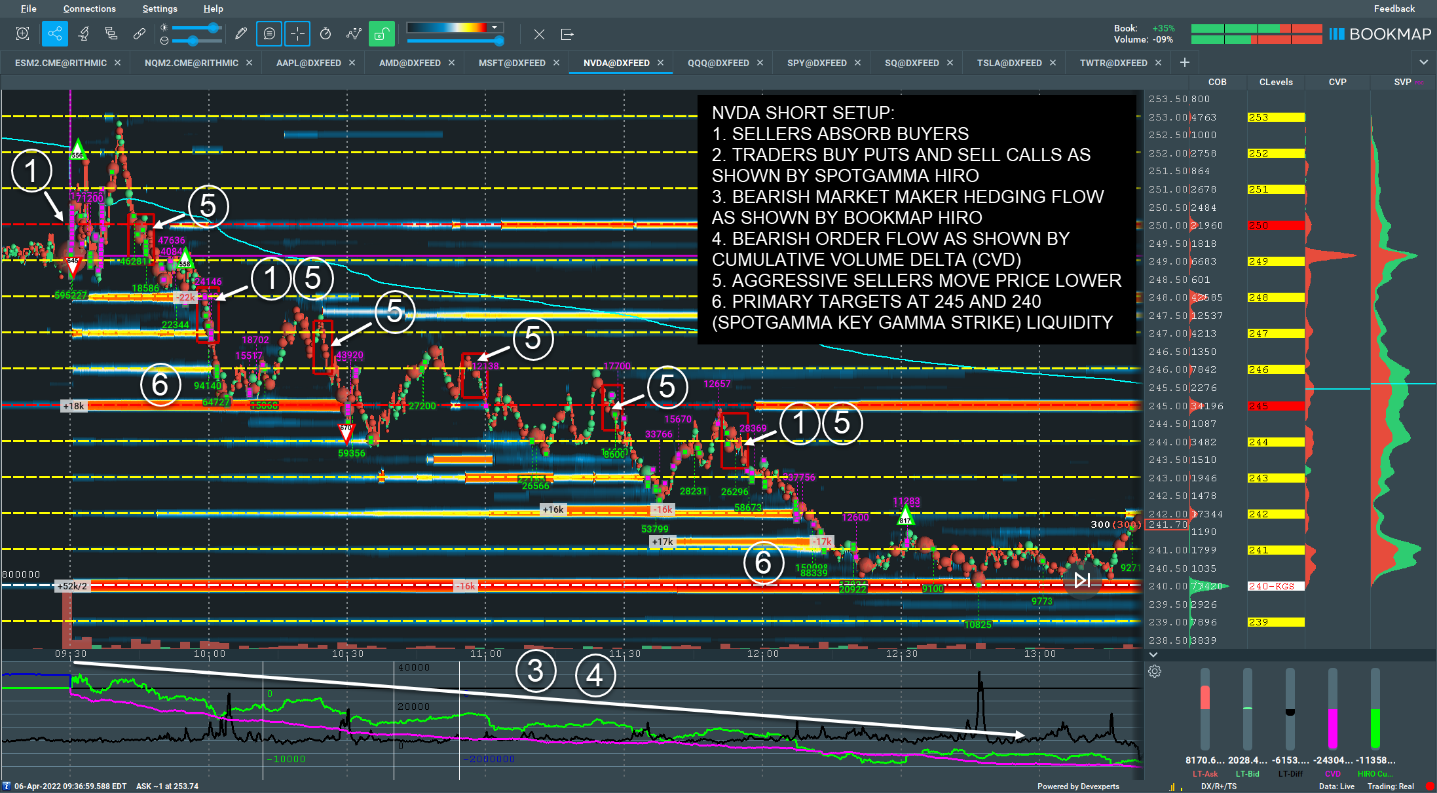The image size is (1437, 793).
Task: Click the CLevels column header
Action: point(1276,82)
